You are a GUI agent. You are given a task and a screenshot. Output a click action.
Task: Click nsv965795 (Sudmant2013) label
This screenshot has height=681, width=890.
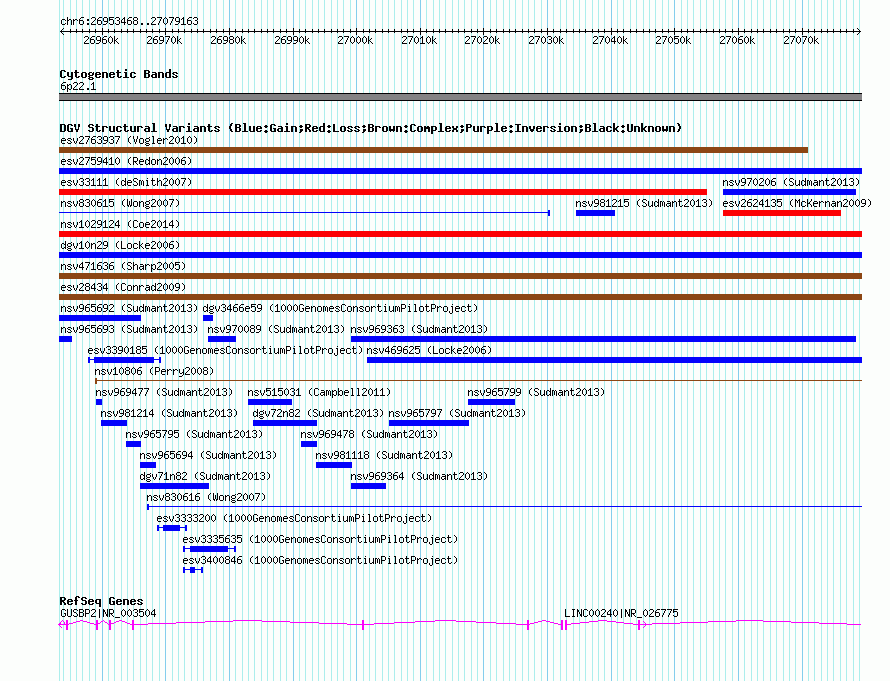tap(194, 434)
